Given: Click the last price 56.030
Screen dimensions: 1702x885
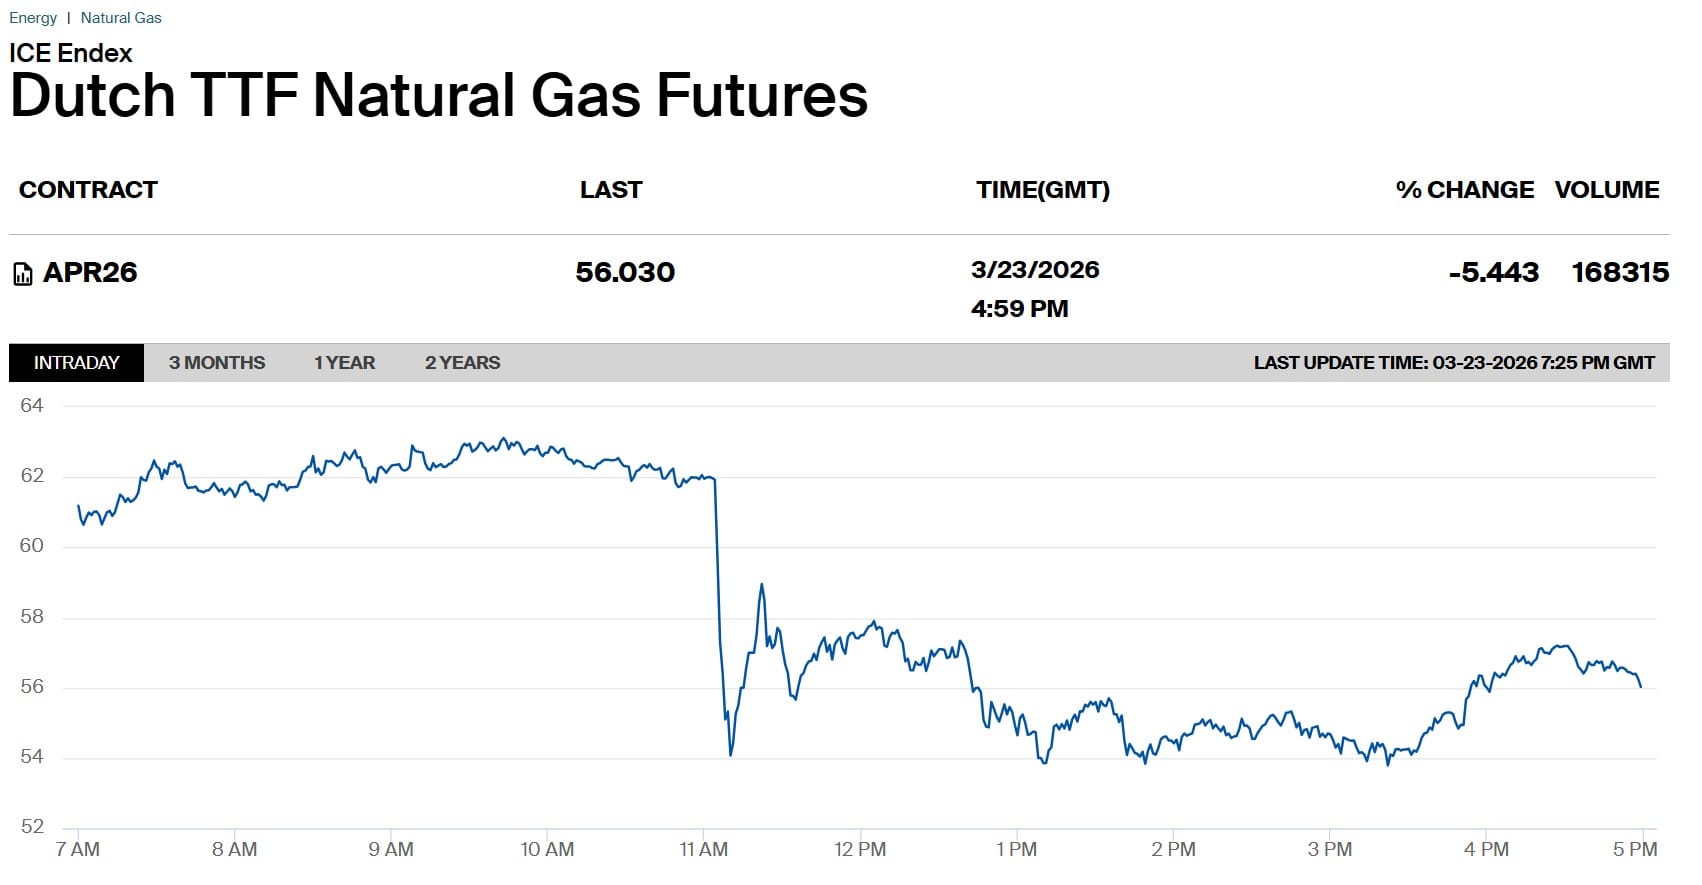Looking at the screenshot, I should [x=625, y=272].
